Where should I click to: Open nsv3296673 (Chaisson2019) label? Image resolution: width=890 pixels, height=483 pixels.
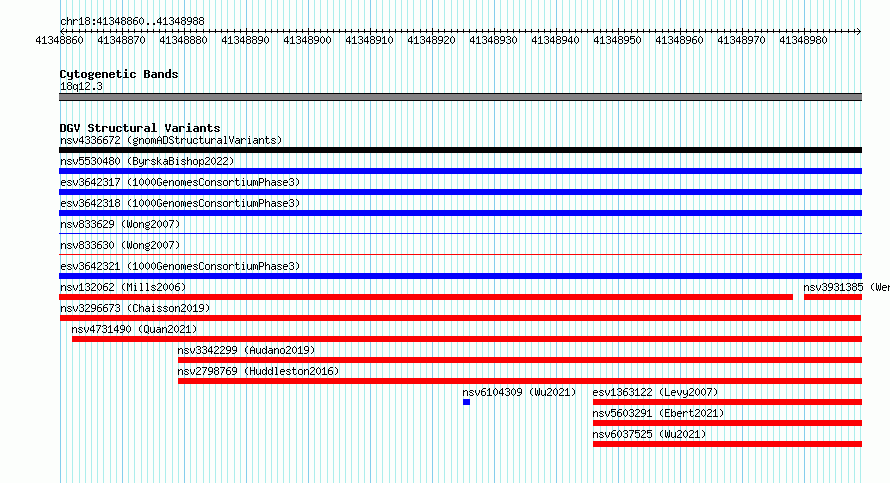pyautogui.click(x=135, y=308)
